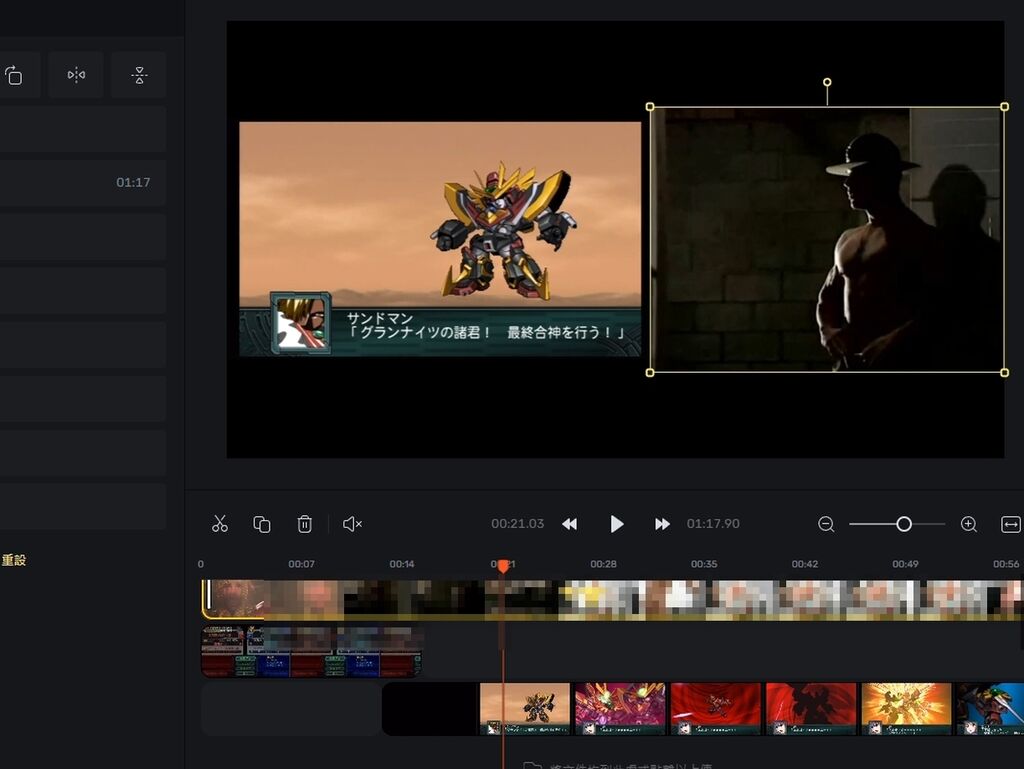Delete the selected clip with trash icon
Image resolution: width=1024 pixels, height=769 pixels.
[x=304, y=524]
